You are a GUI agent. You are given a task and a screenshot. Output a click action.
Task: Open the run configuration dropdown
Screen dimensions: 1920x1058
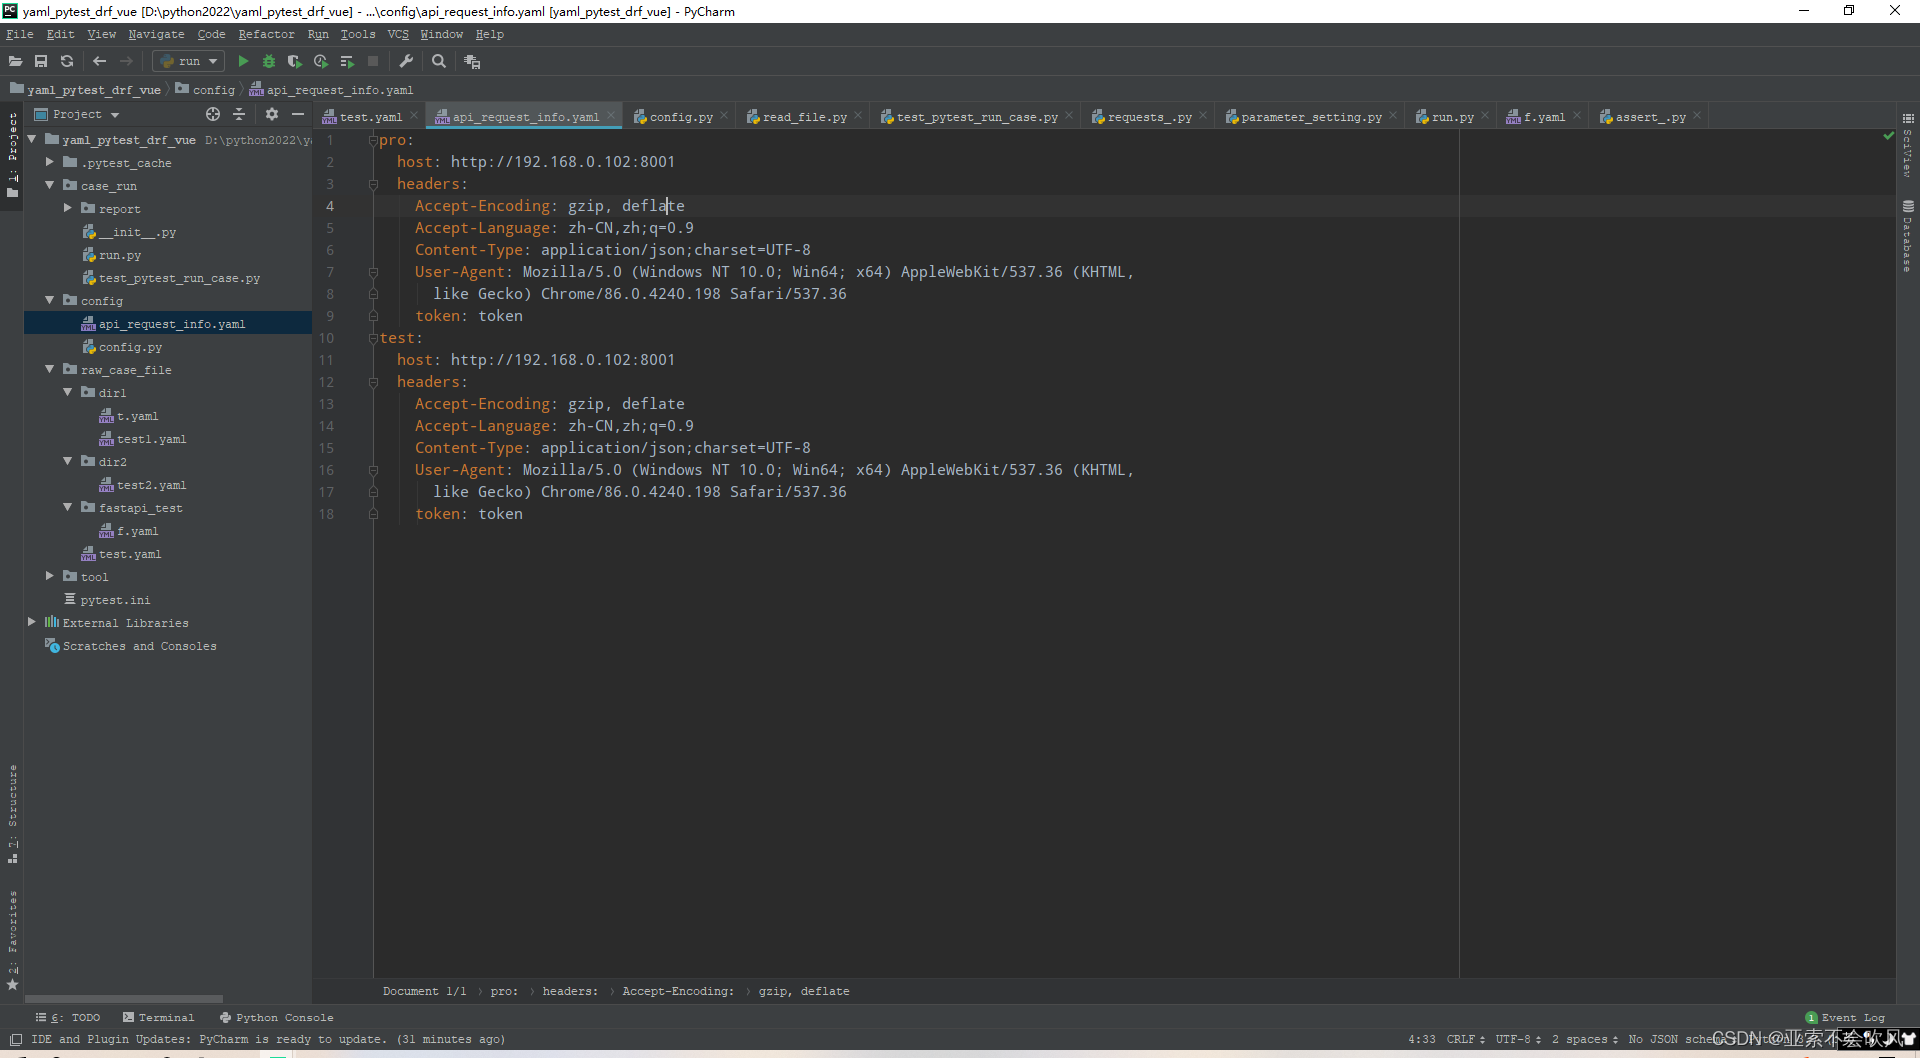(x=189, y=61)
